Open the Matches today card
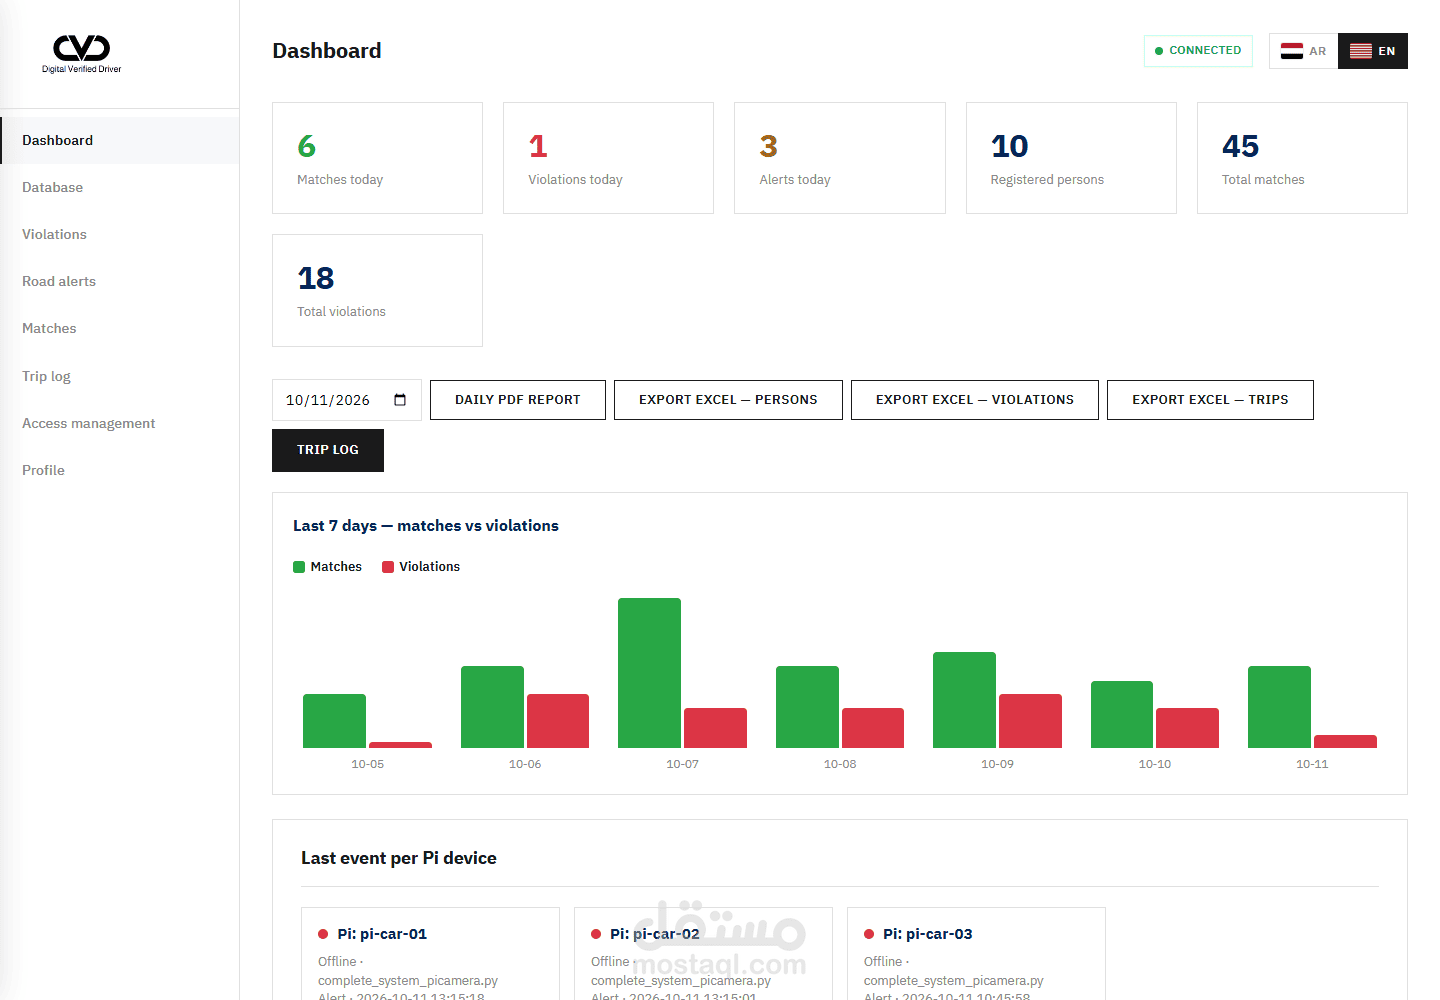Image resolution: width=1440 pixels, height=1000 pixels. tap(377, 158)
